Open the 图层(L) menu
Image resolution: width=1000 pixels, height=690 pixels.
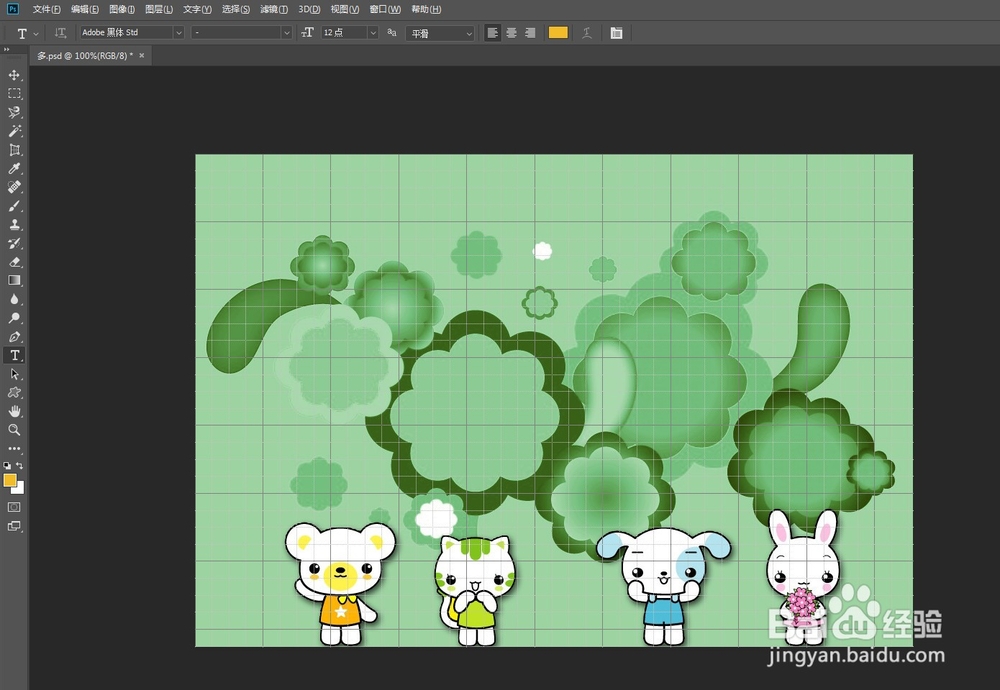pos(159,9)
